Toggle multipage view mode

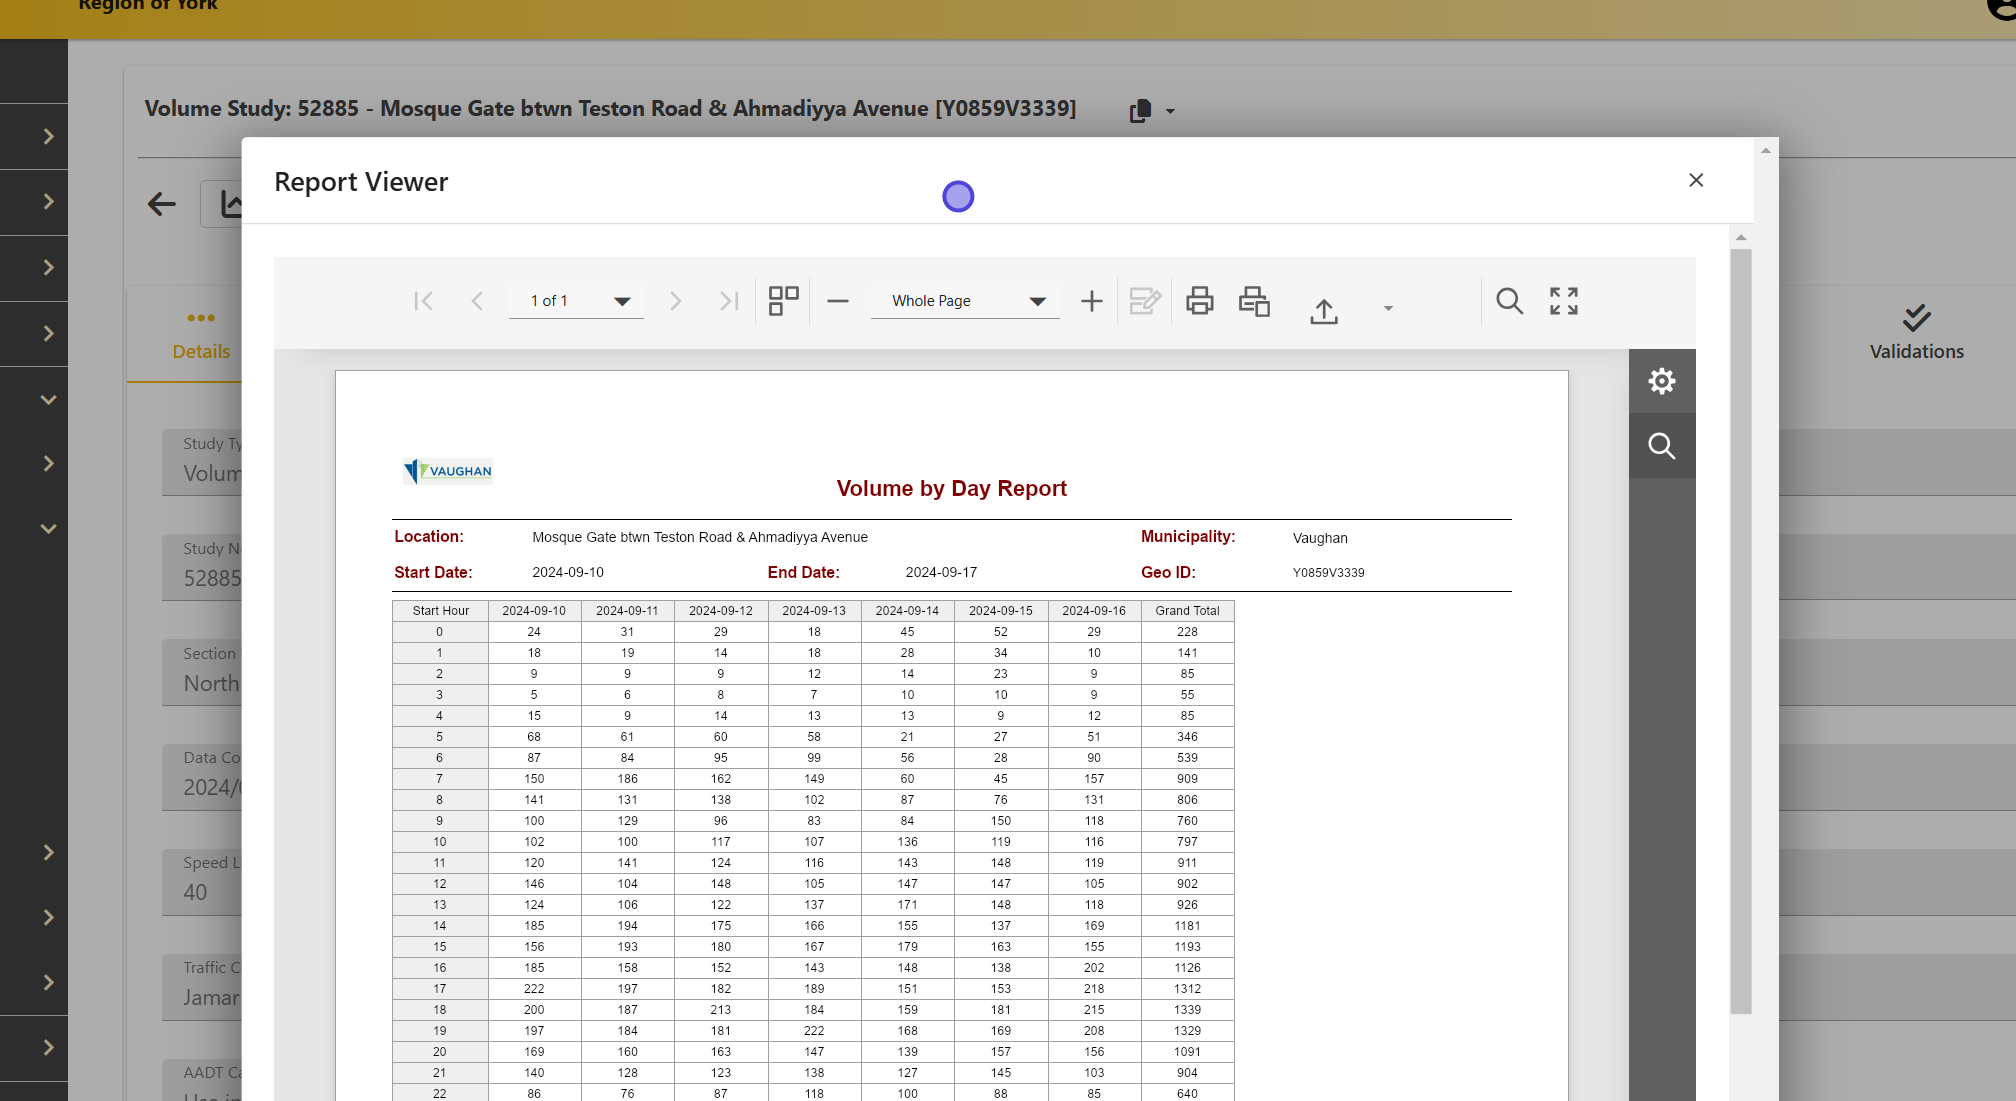(783, 301)
